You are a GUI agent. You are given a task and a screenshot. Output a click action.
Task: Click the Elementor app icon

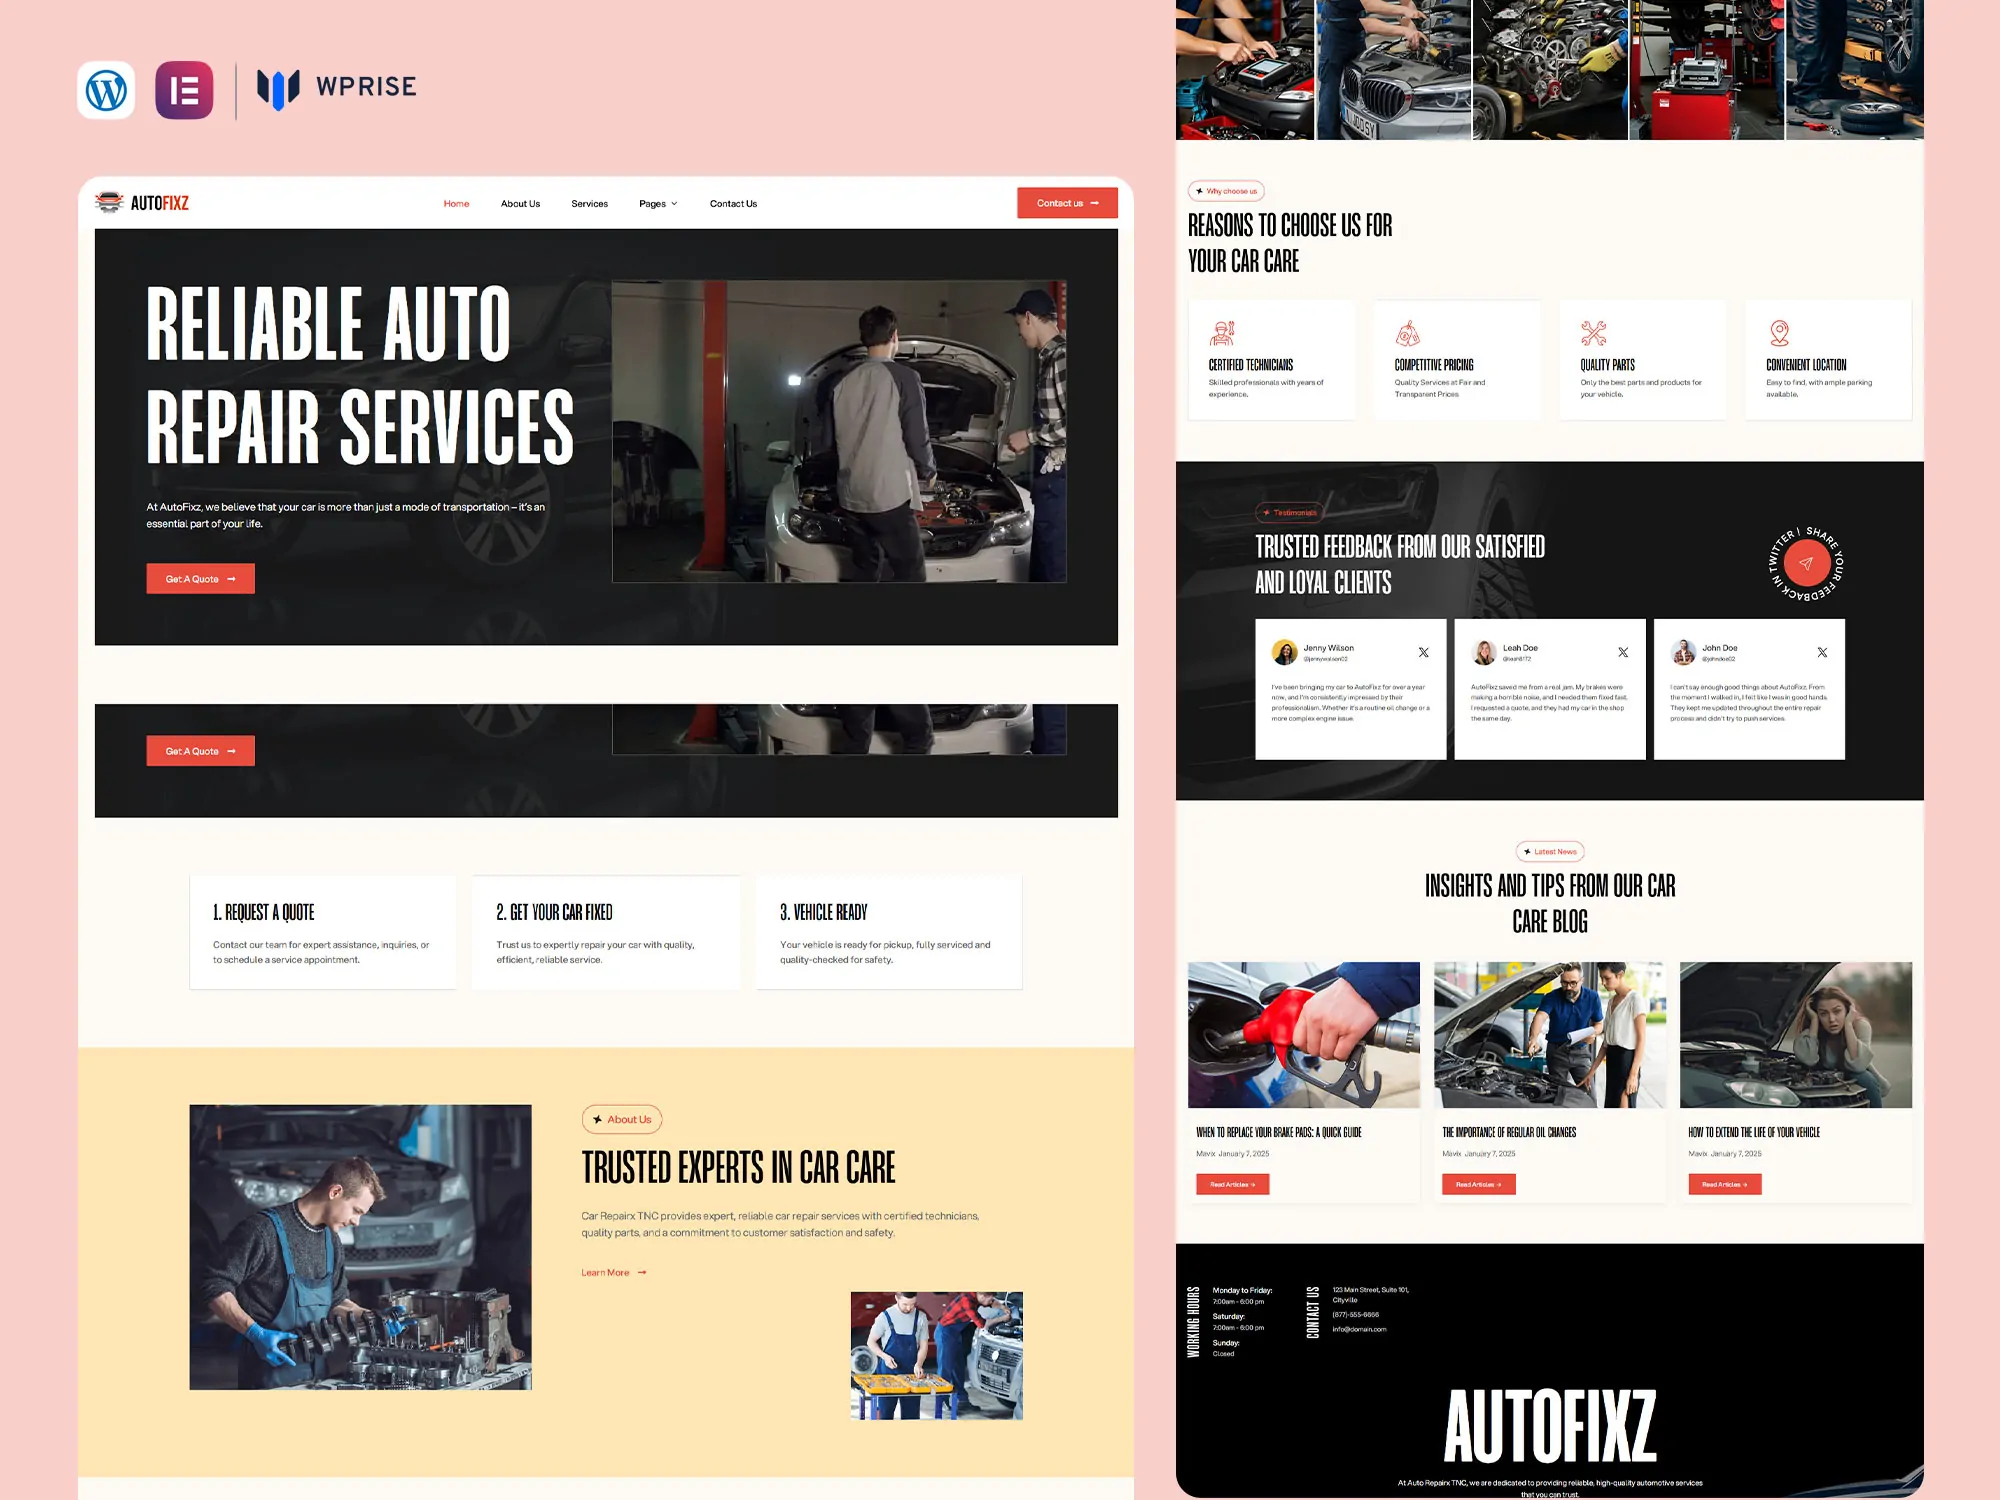(184, 89)
